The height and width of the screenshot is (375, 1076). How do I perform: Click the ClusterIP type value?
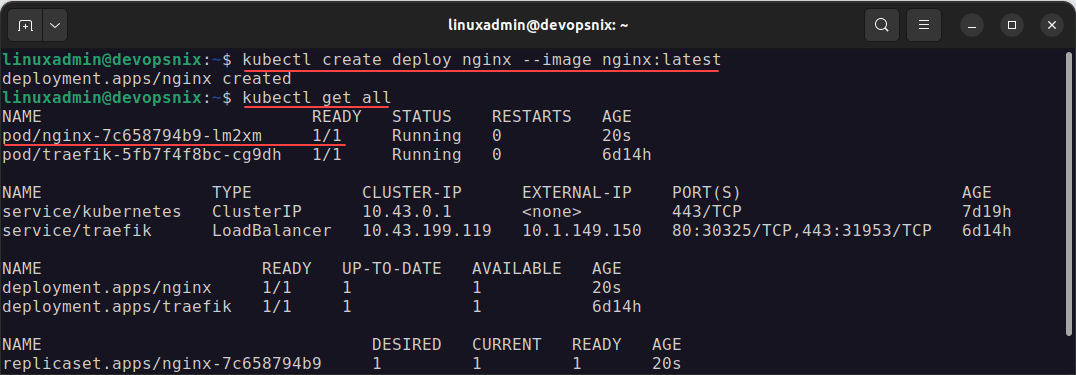257,212
